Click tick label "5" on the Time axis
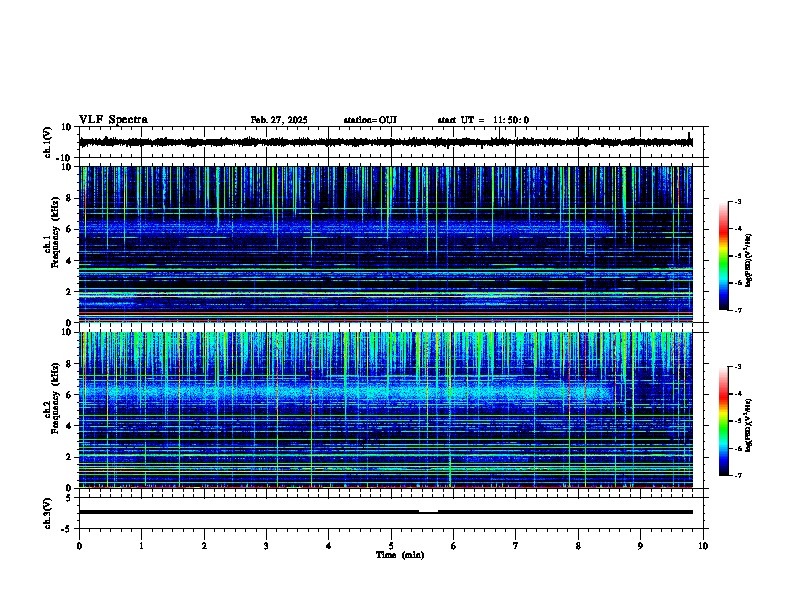 click(x=391, y=546)
